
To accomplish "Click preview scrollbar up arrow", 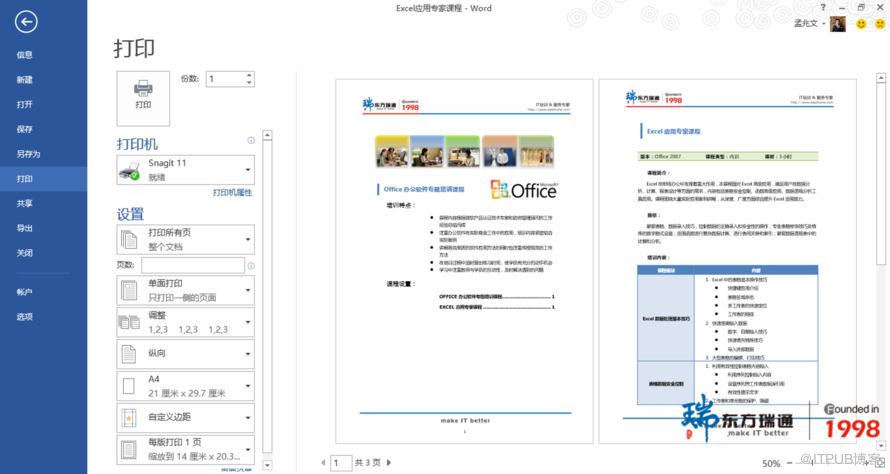I will pos(881,78).
